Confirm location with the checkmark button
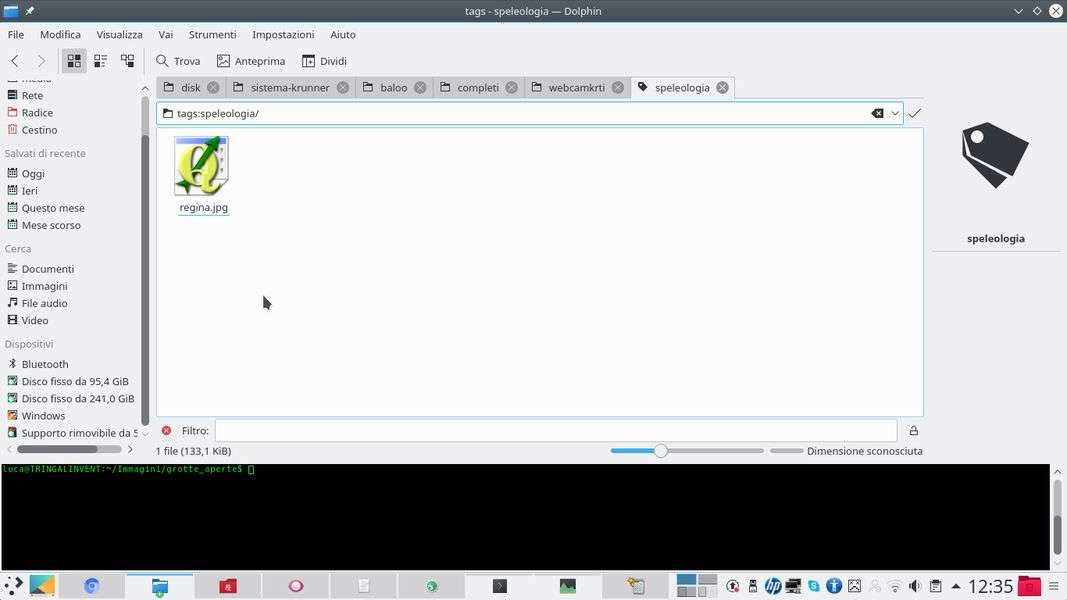Viewport: 1067px width, 600px height. coord(915,114)
